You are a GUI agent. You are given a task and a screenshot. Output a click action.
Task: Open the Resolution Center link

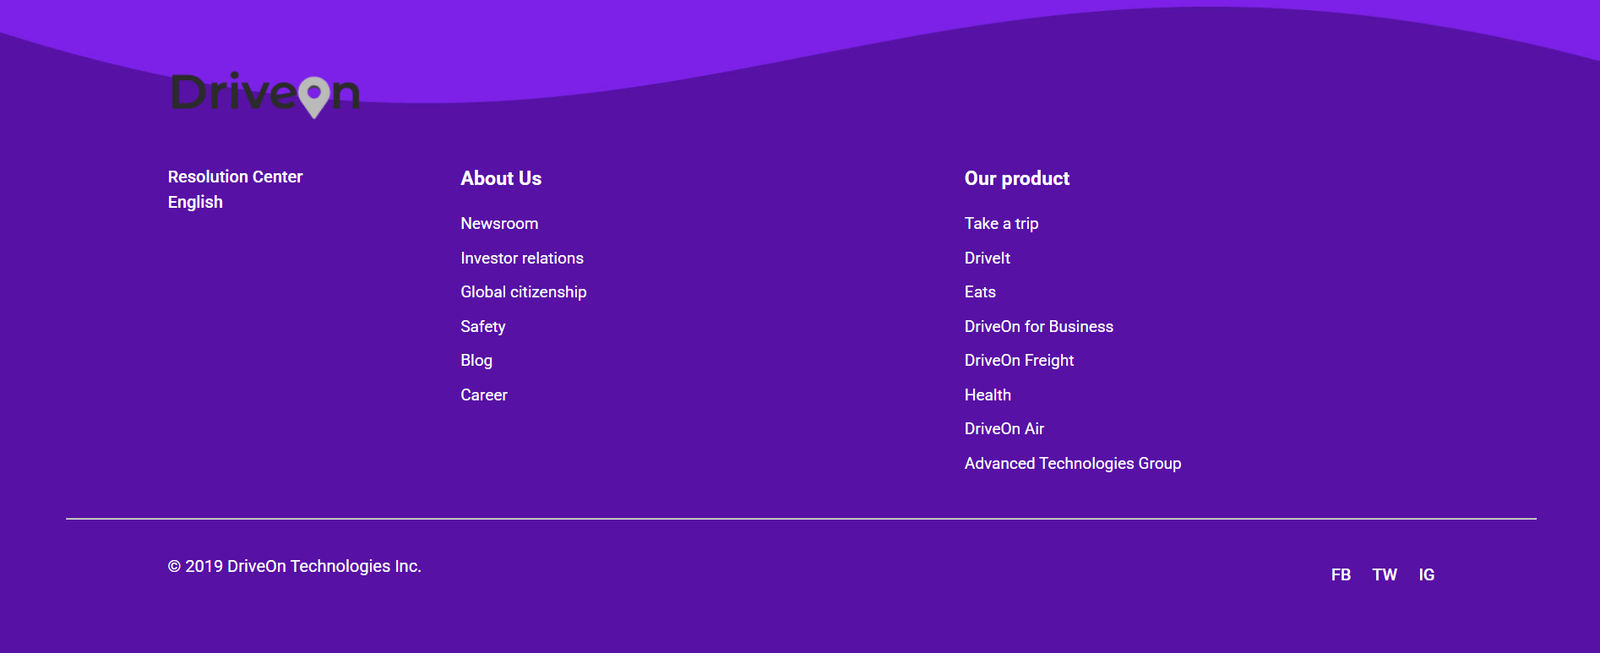(x=235, y=177)
